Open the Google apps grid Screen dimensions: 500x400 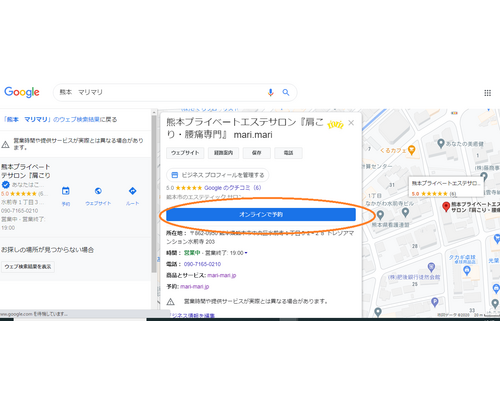pyautogui.click(x=487, y=93)
